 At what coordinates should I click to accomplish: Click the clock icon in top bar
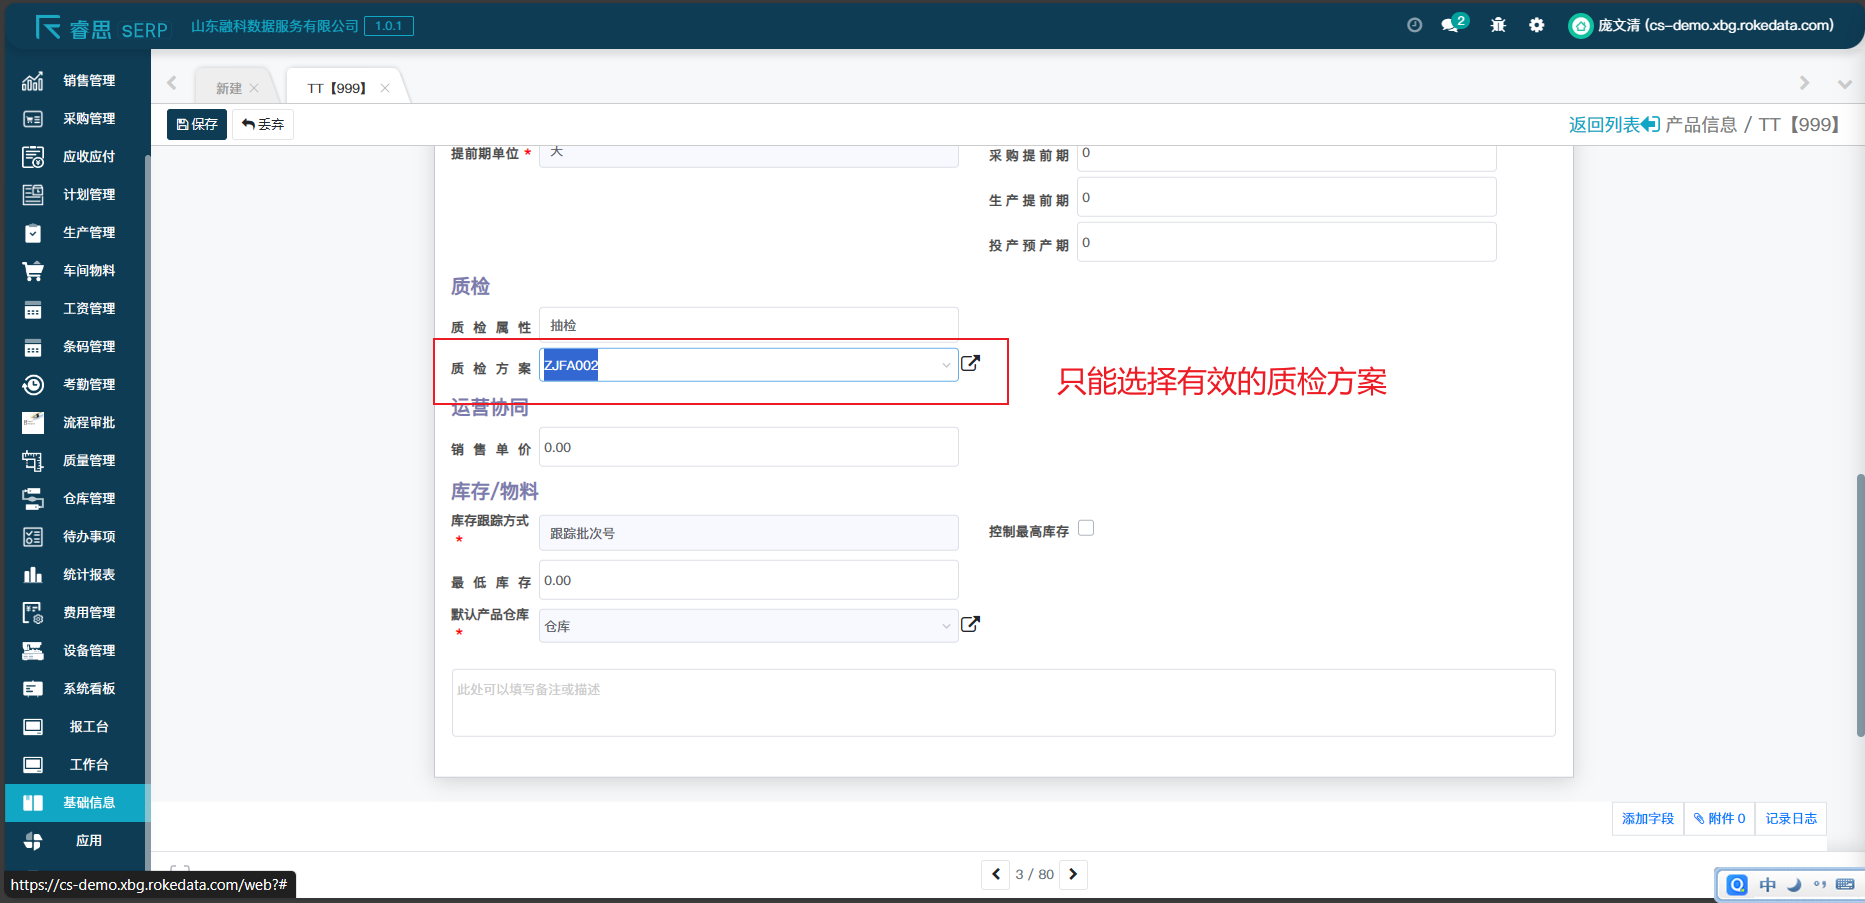point(1414,25)
